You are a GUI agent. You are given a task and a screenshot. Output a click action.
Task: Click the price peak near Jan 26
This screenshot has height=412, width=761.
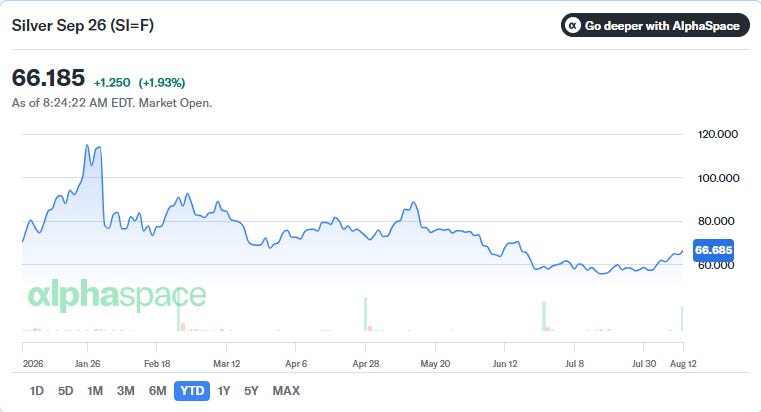(x=87, y=145)
